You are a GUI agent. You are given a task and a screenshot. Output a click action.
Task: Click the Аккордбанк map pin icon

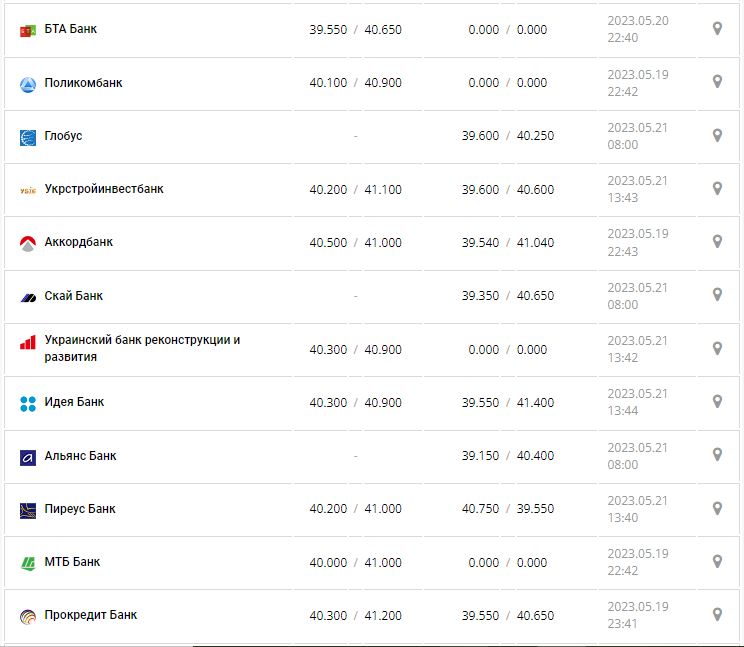pos(717,241)
